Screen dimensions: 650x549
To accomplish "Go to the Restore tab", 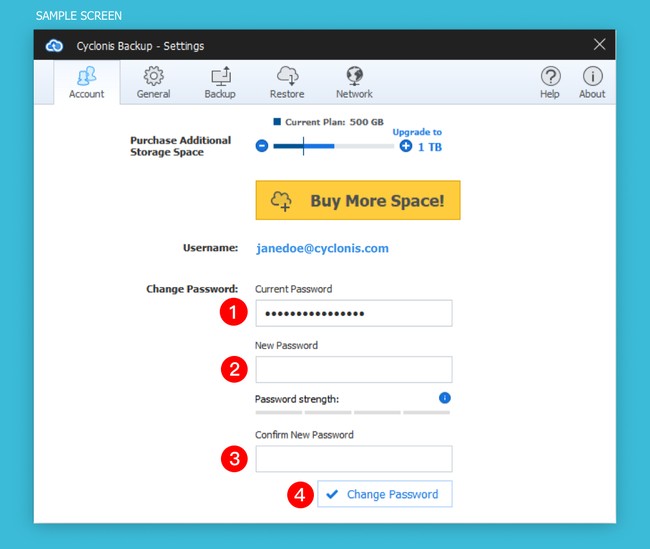I will (287, 82).
